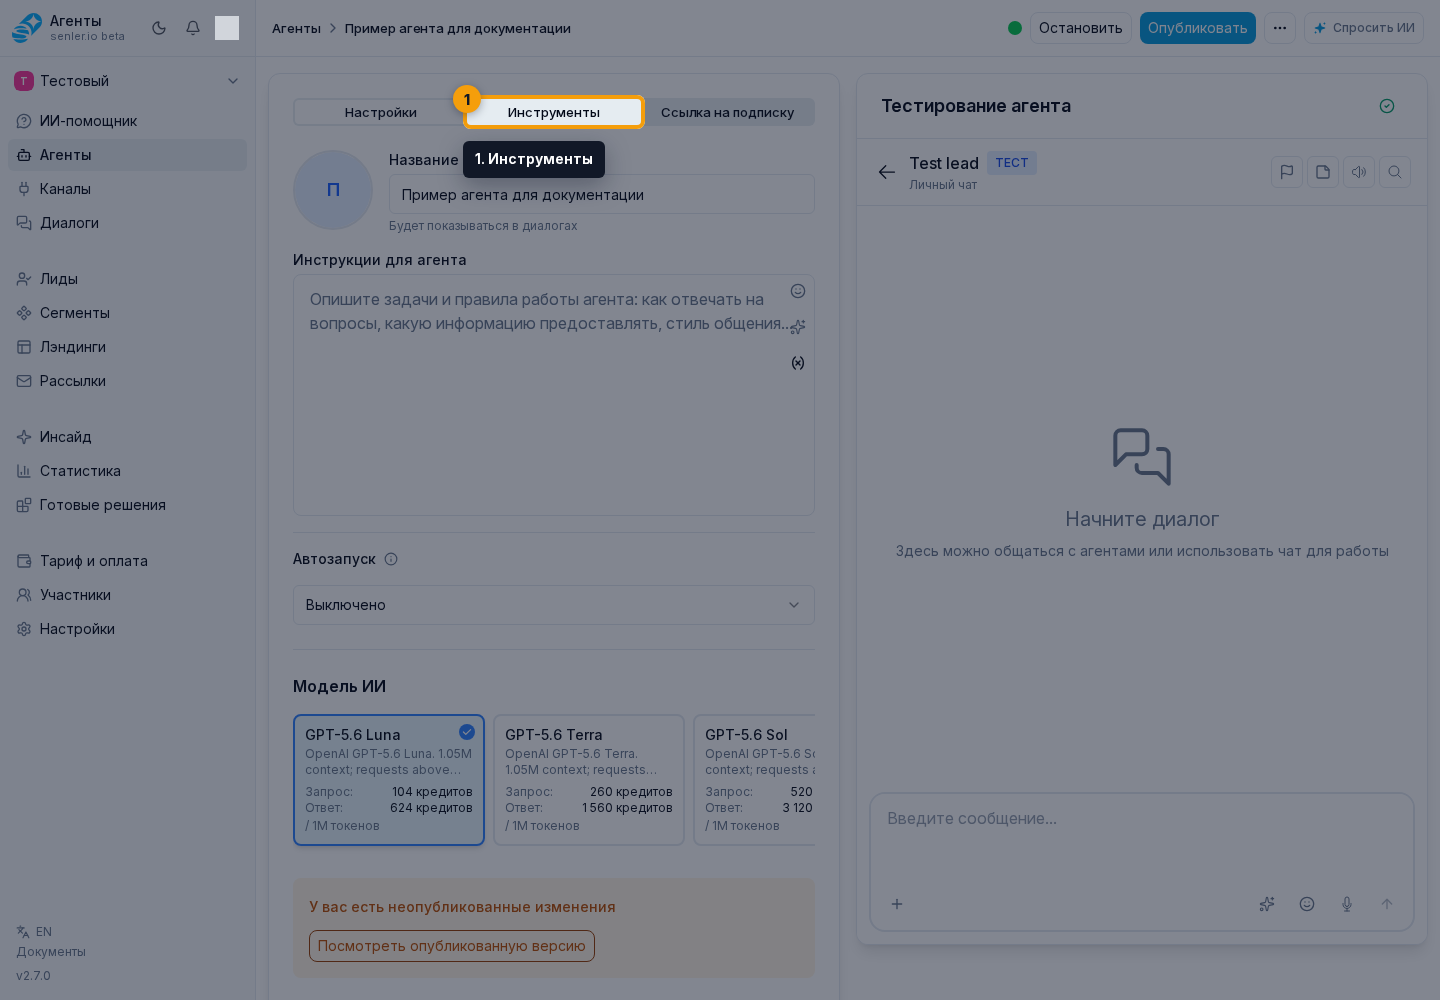
Task: Click the Спросить ИИ button
Action: coord(1364,28)
